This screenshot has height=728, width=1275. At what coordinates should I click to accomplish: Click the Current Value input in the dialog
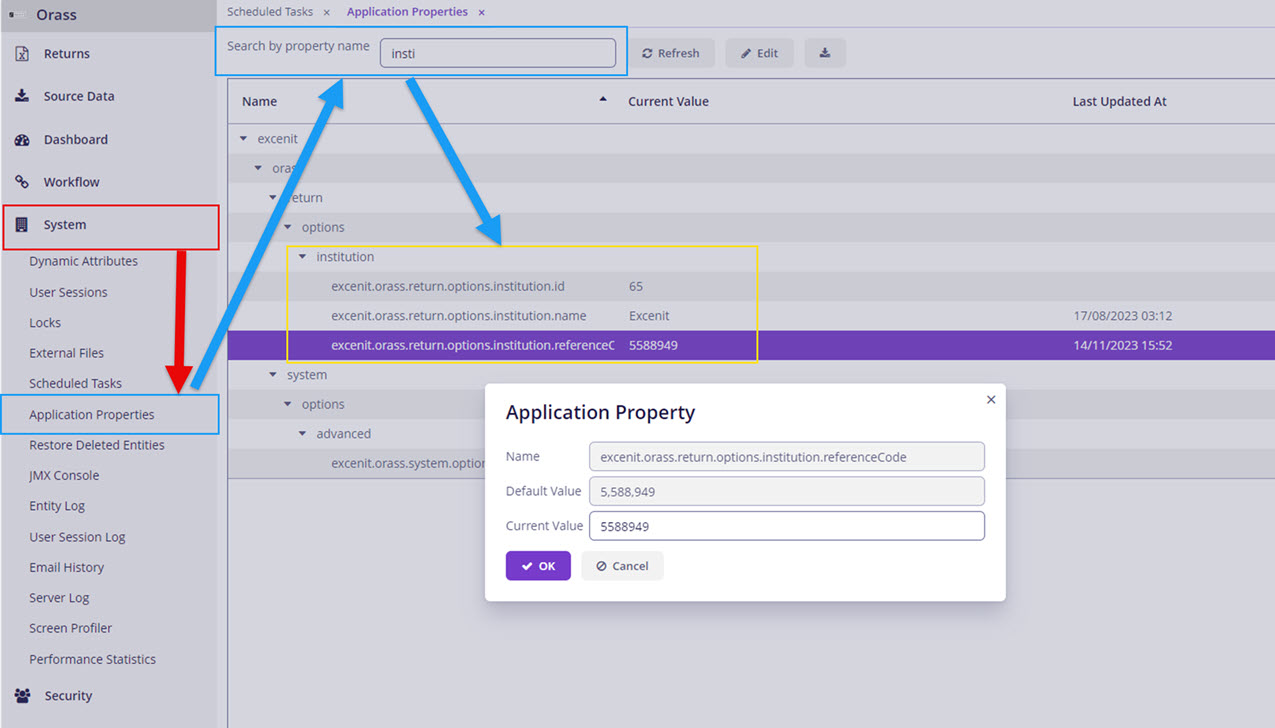click(x=786, y=525)
